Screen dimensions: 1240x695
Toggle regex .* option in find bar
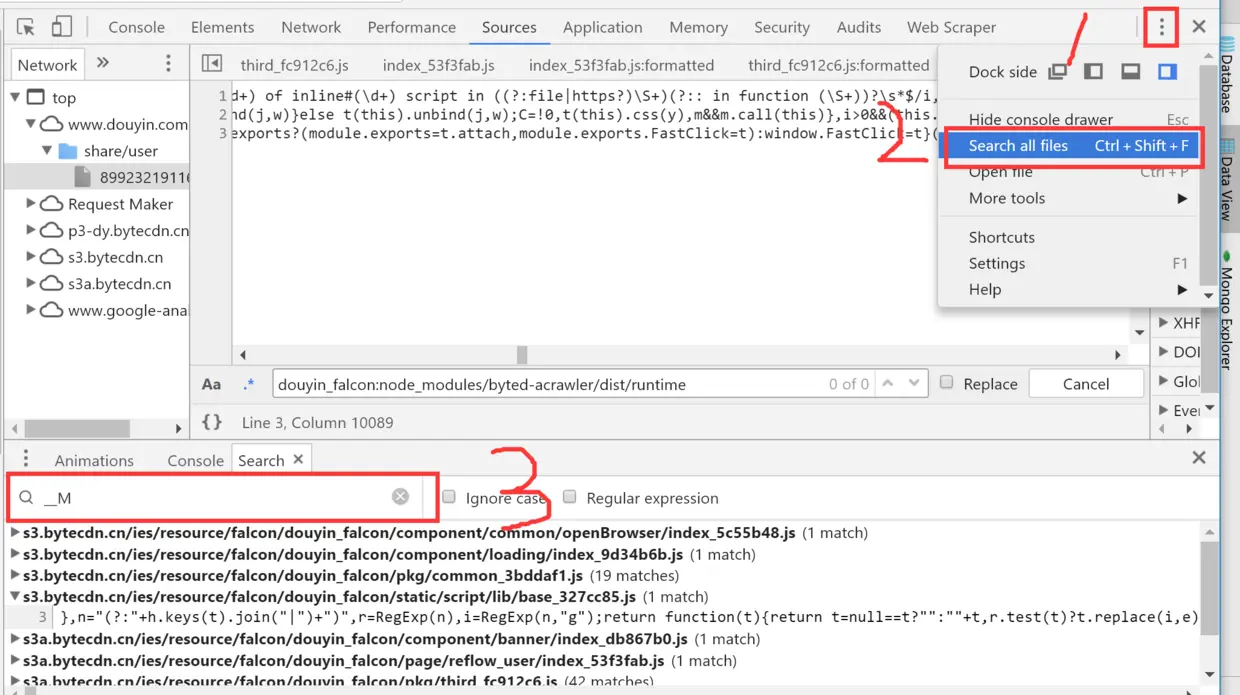coord(249,384)
